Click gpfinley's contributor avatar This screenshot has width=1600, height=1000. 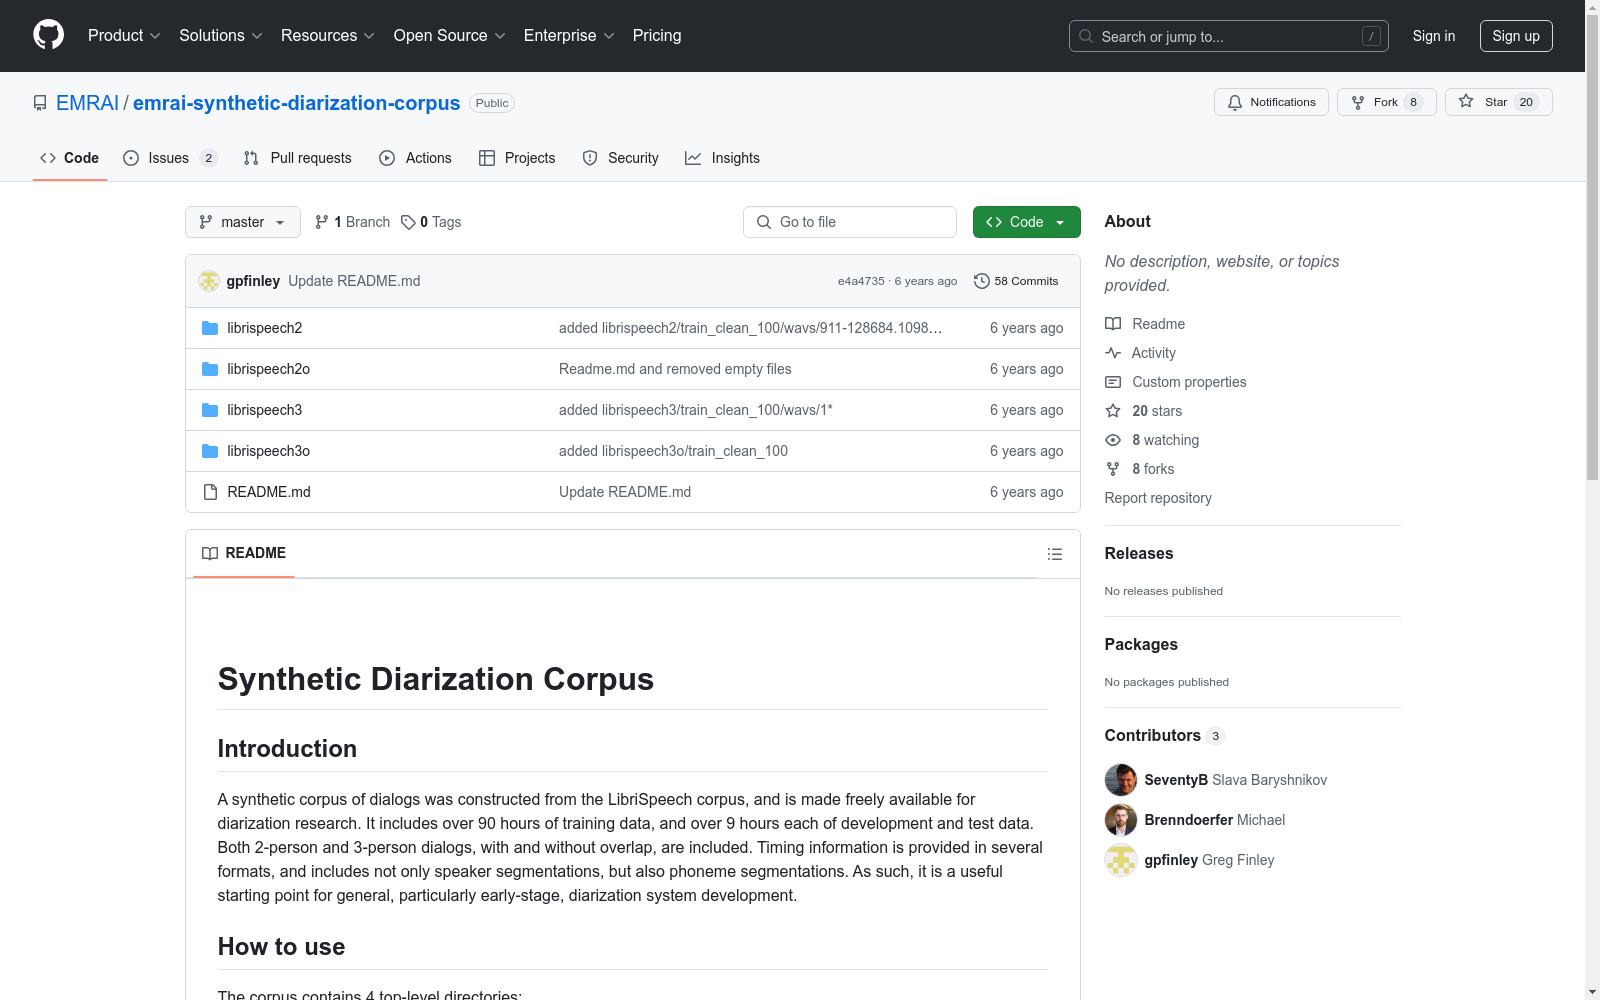(x=1121, y=860)
